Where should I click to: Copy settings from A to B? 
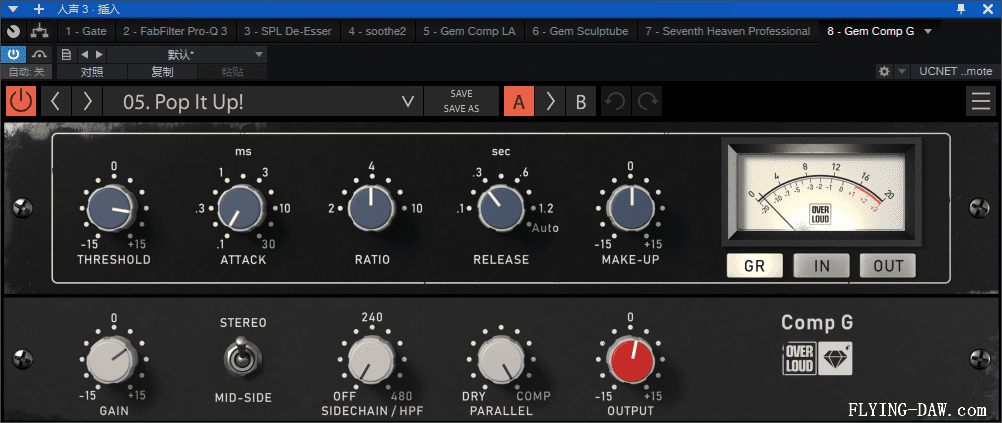[550, 101]
